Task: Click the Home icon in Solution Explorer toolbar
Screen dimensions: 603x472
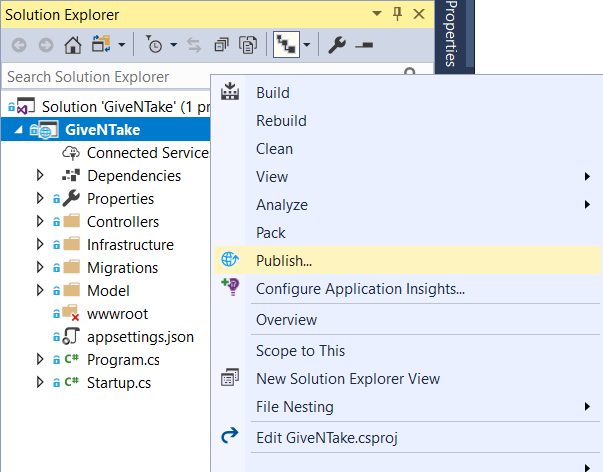Action: pyautogui.click(x=73, y=45)
